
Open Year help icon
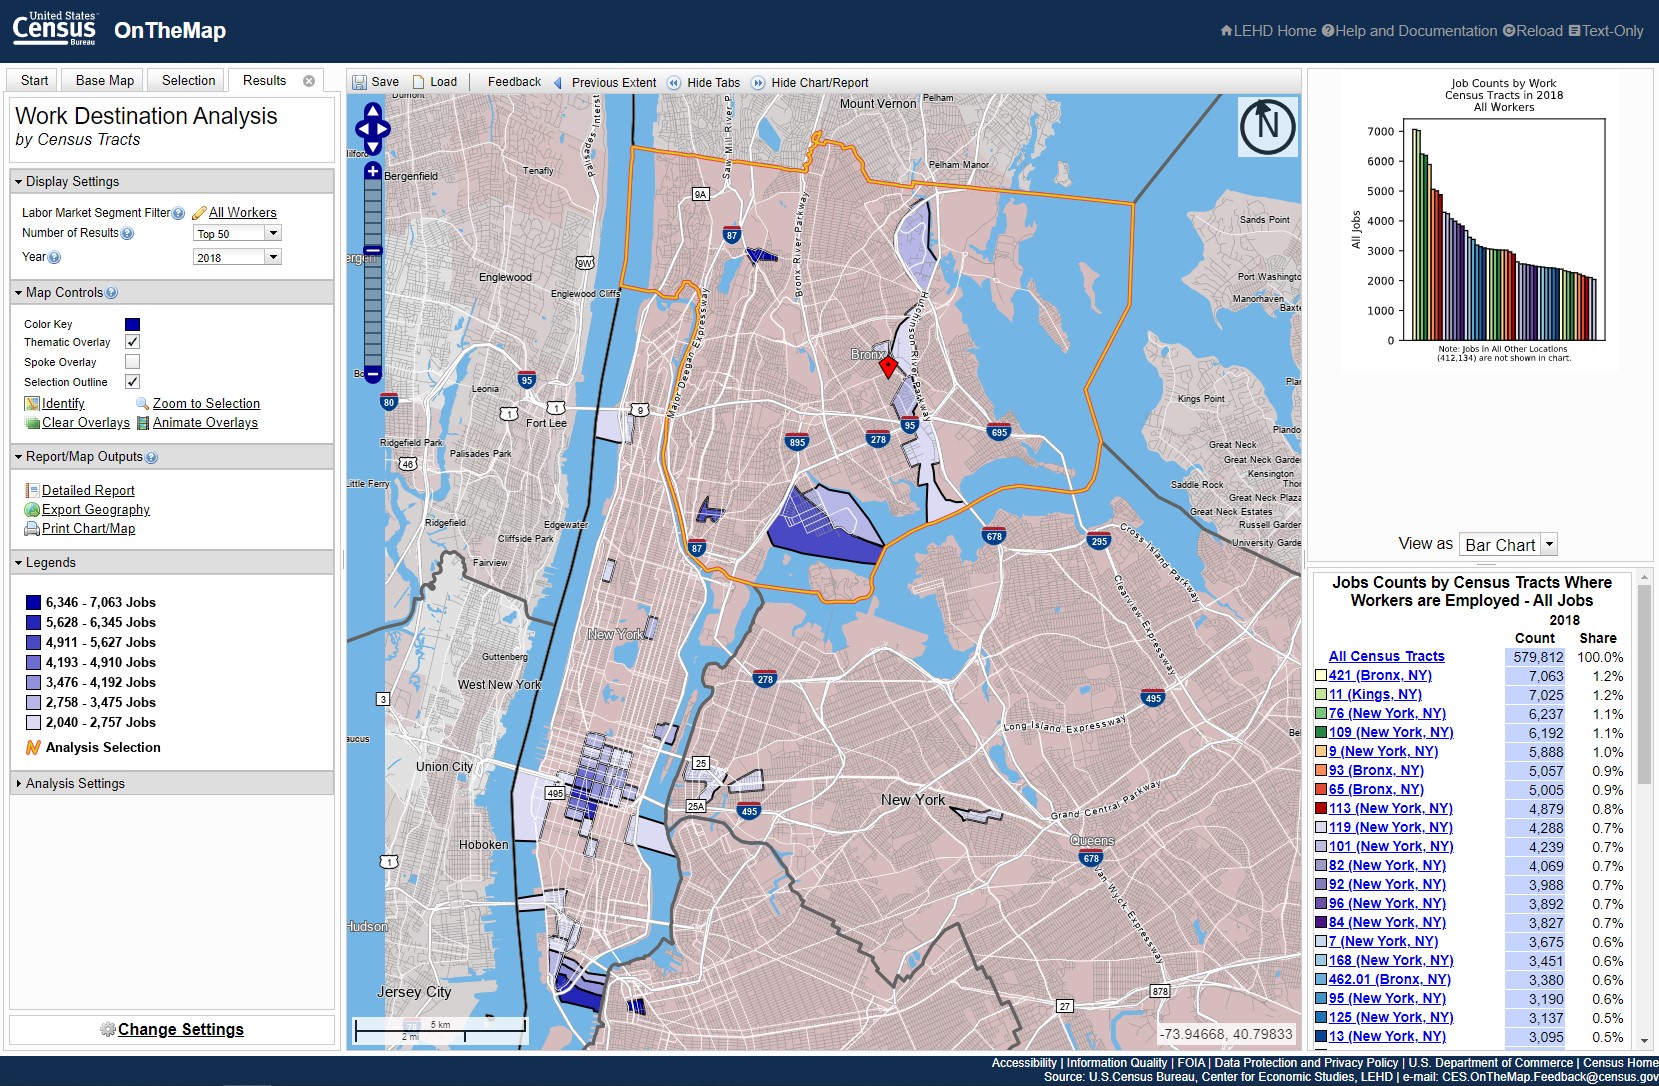point(54,257)
